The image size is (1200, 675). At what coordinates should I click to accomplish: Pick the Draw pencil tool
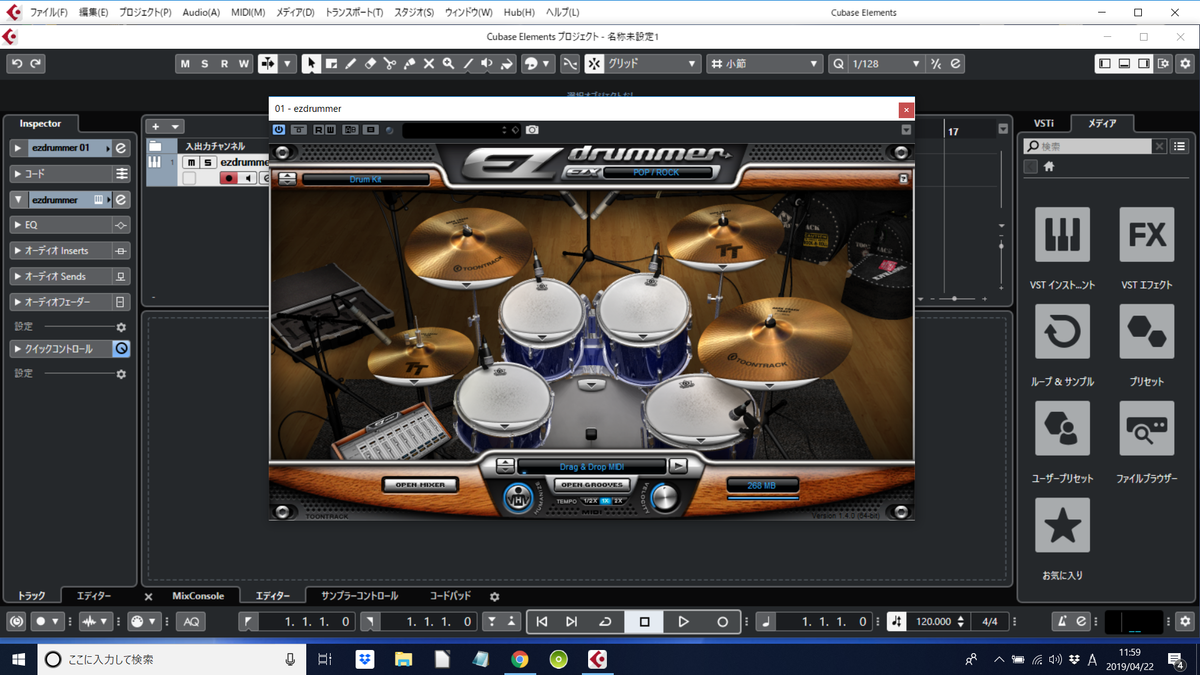click(351, 63)
